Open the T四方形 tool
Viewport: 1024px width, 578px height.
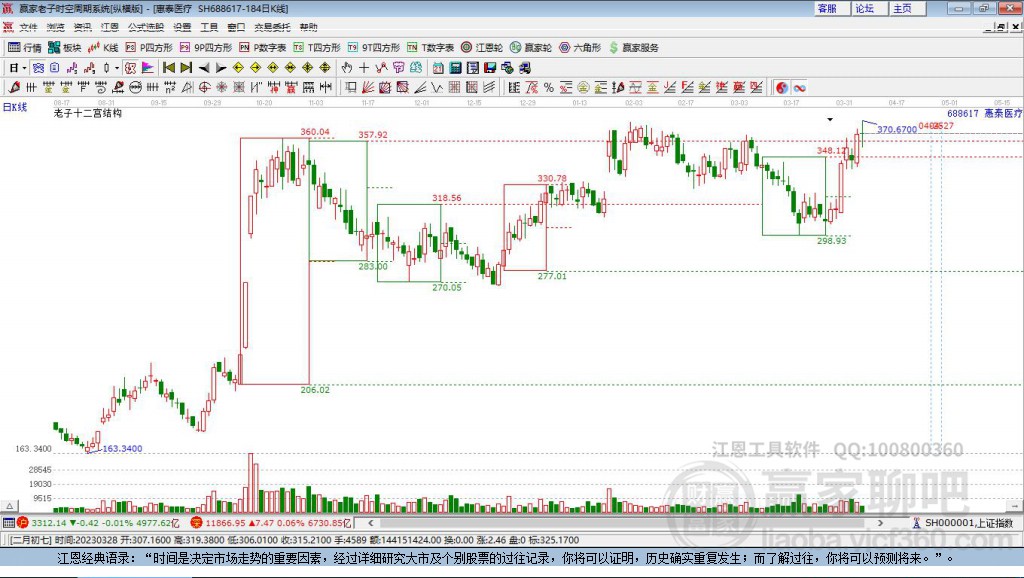317,48
